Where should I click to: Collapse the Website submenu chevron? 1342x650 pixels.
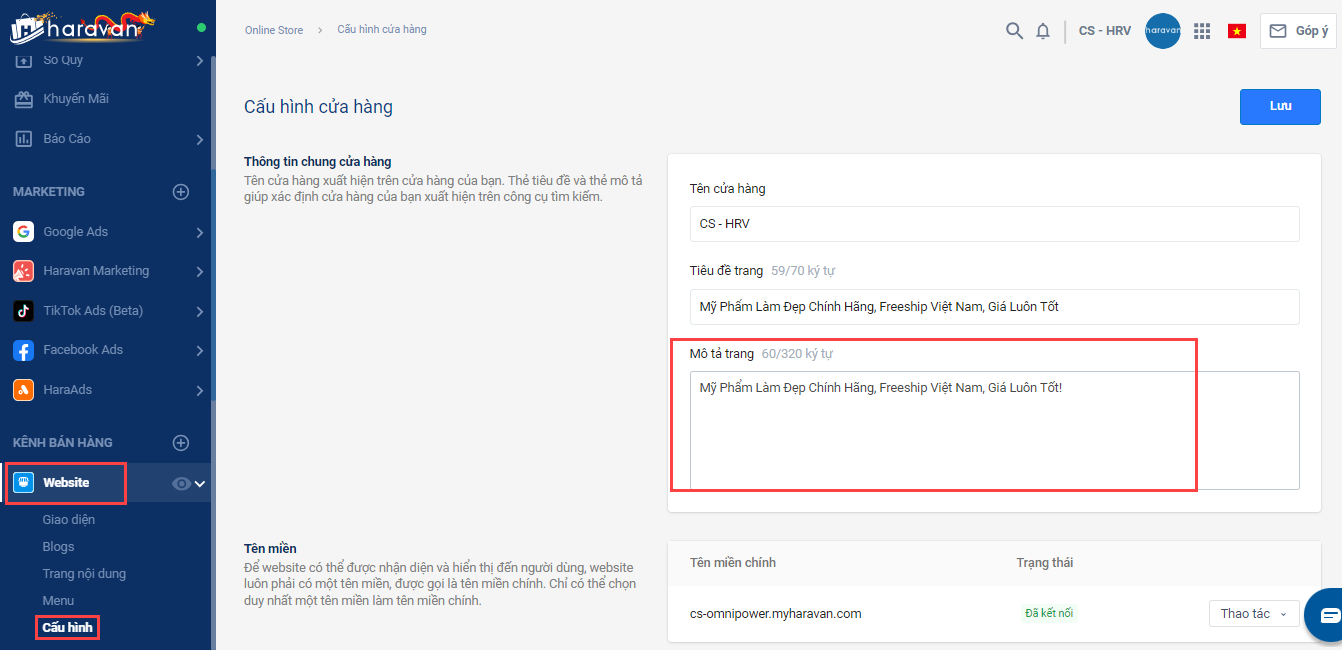click(200, 484)
